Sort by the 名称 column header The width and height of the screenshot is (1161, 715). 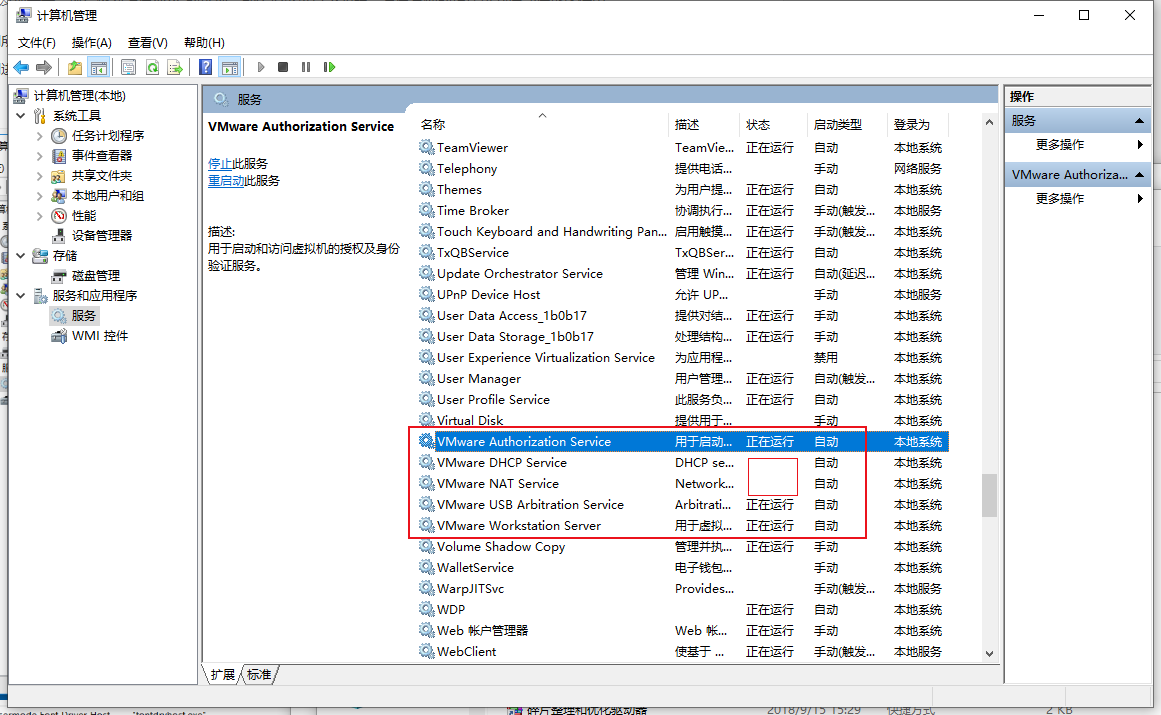tap(542, 124)
